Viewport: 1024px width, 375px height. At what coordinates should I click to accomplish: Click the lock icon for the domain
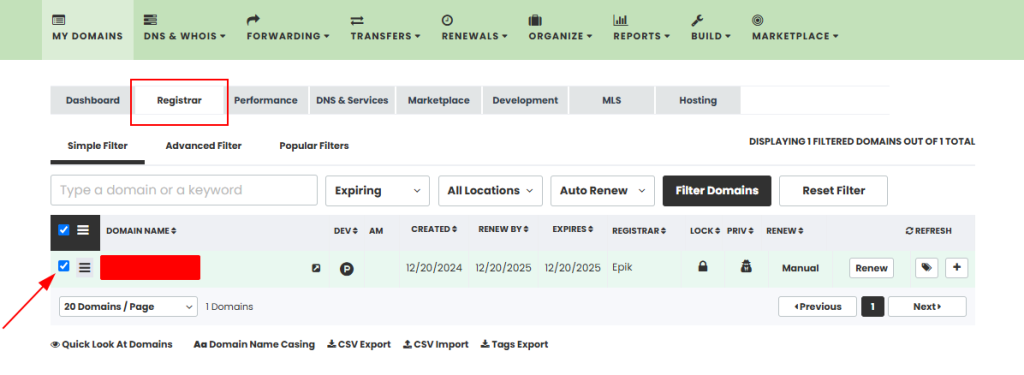(x=703, y=267)
